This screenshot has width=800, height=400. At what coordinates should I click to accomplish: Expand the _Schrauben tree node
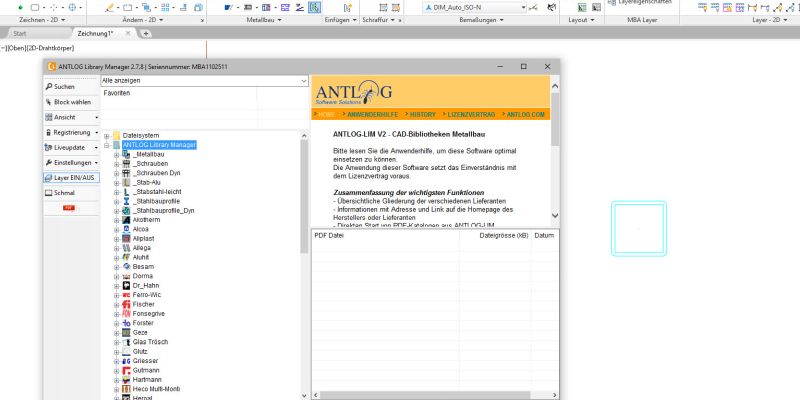116,164
